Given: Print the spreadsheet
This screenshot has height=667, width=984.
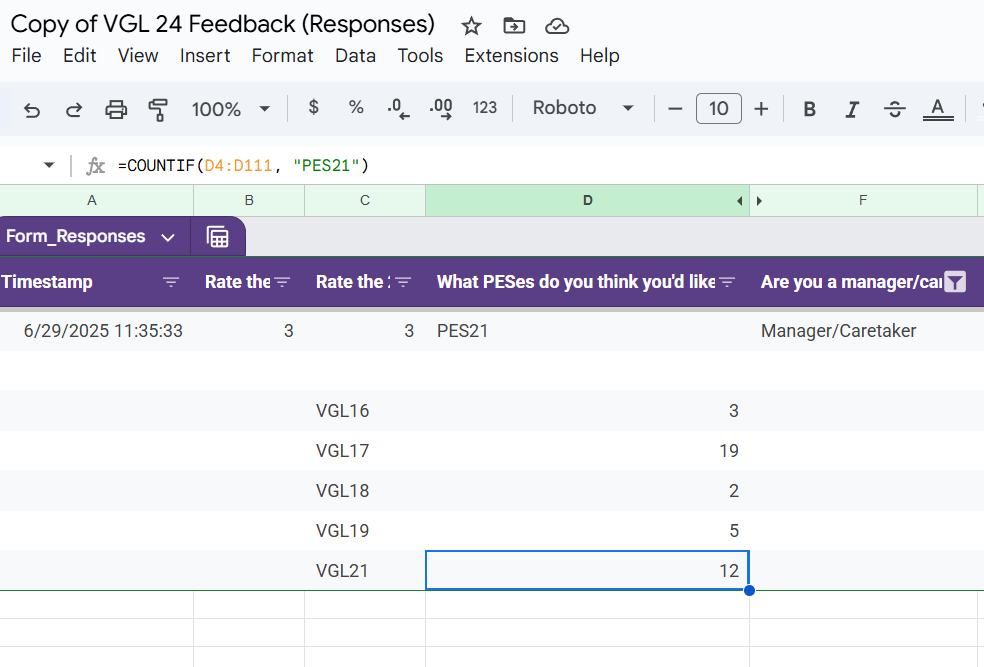Looking at the screenshot, I should tap(116, 109).
